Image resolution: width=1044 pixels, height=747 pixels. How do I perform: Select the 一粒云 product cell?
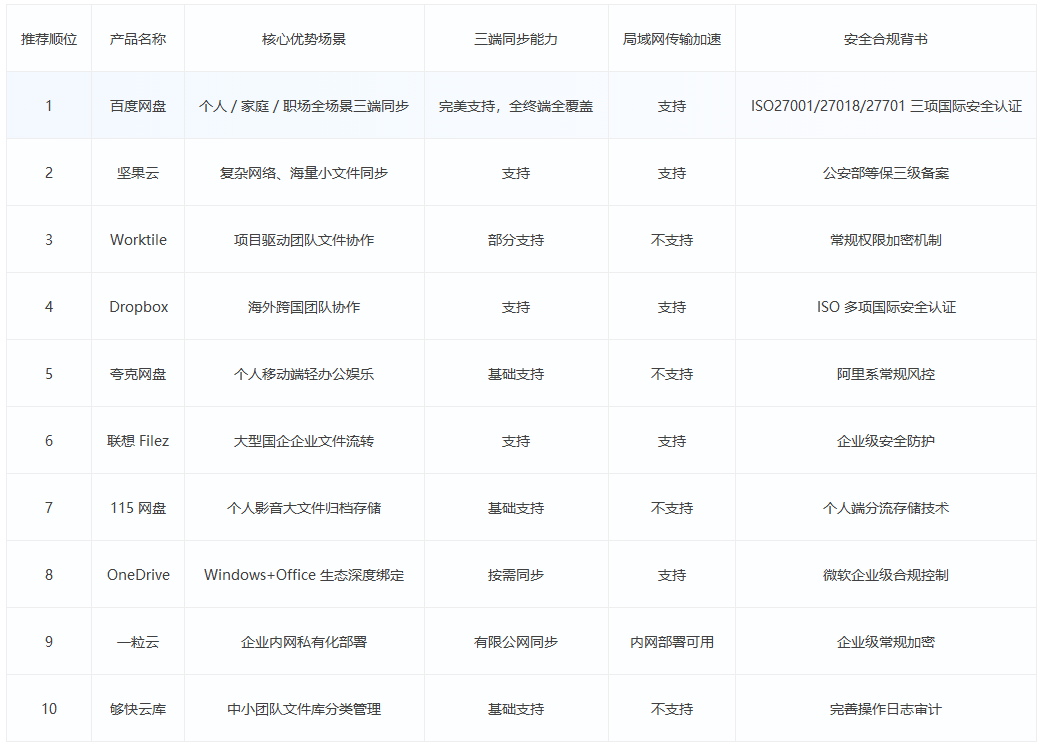(138, 642)
